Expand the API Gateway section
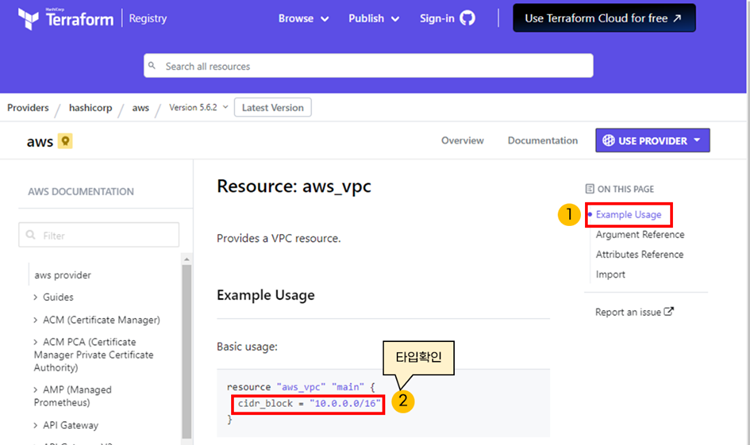The height and width of the screenshot is (445, 750). click(x=35, y=425)
